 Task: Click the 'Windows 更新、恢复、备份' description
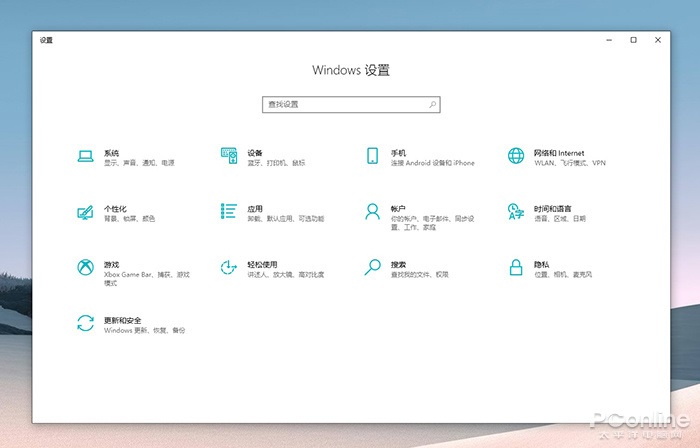[x=145, y=330]
